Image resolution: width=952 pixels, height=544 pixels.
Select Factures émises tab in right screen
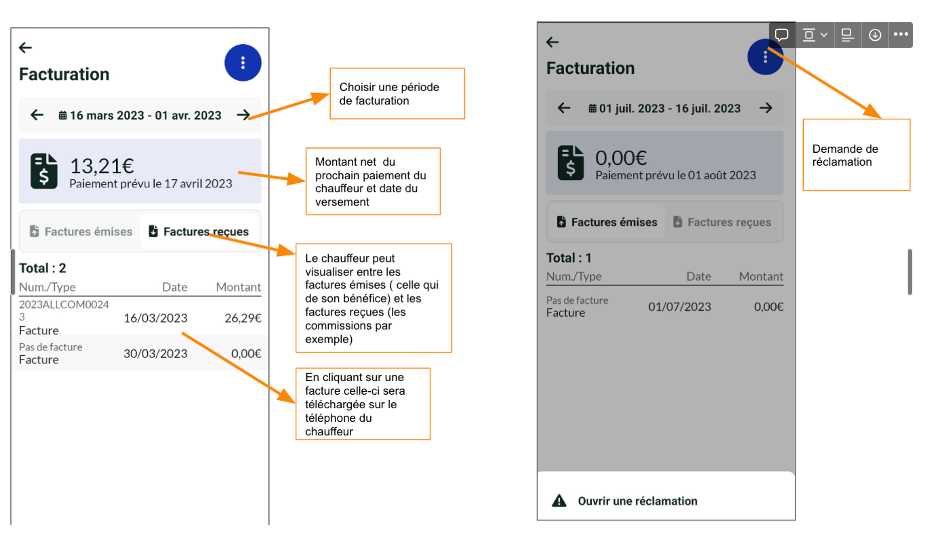[x=607, y=222]
